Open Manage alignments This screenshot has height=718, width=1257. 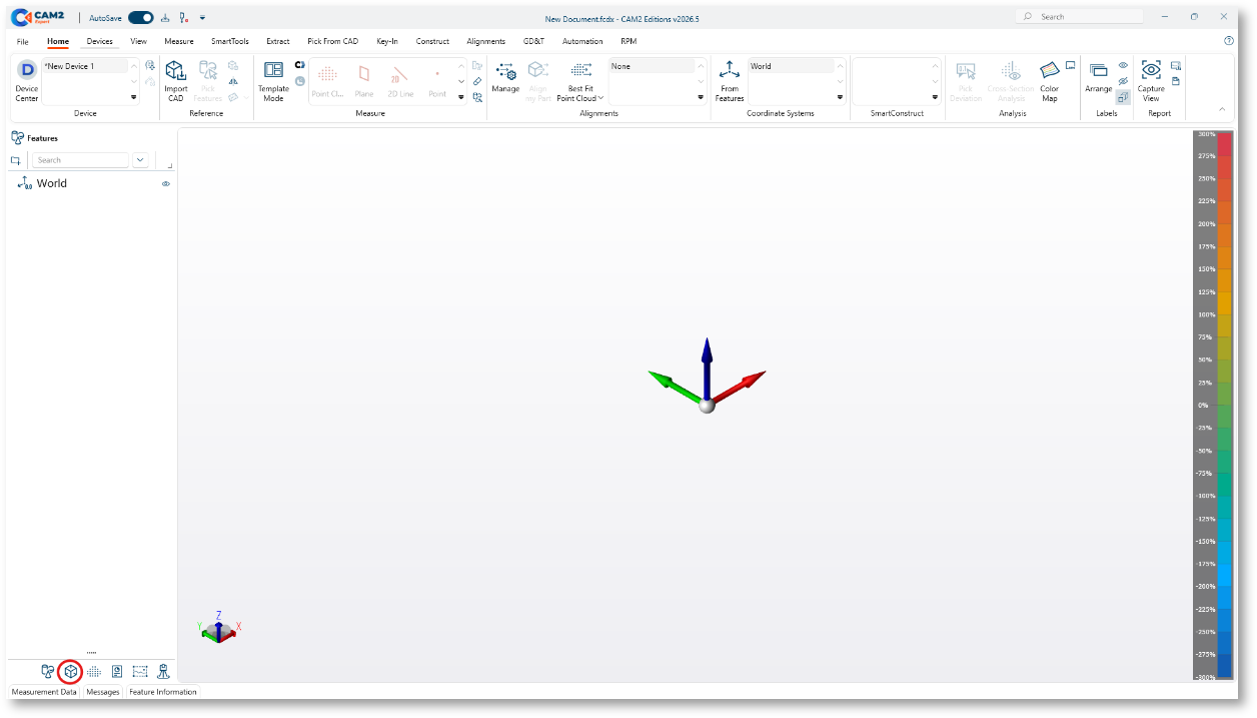pyautogui.click(x=505, y=78)
